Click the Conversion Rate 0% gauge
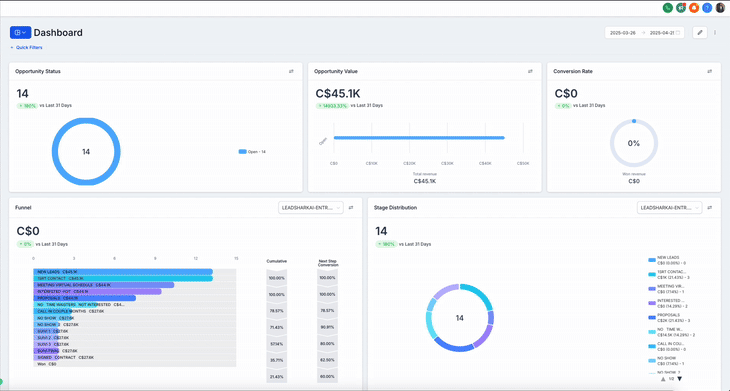This screenshot has width=730, height=391. tap(634, 143)
